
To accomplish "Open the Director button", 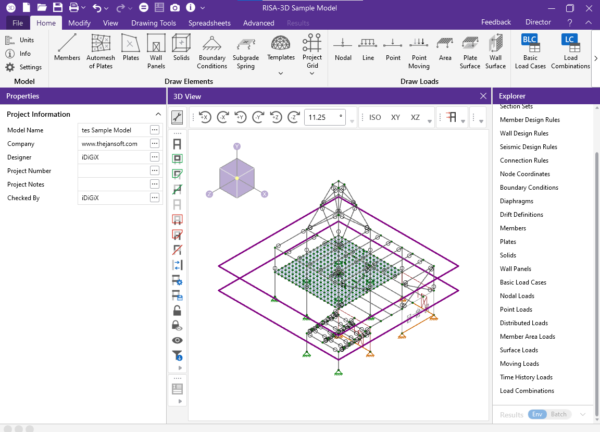I will 538,22.
